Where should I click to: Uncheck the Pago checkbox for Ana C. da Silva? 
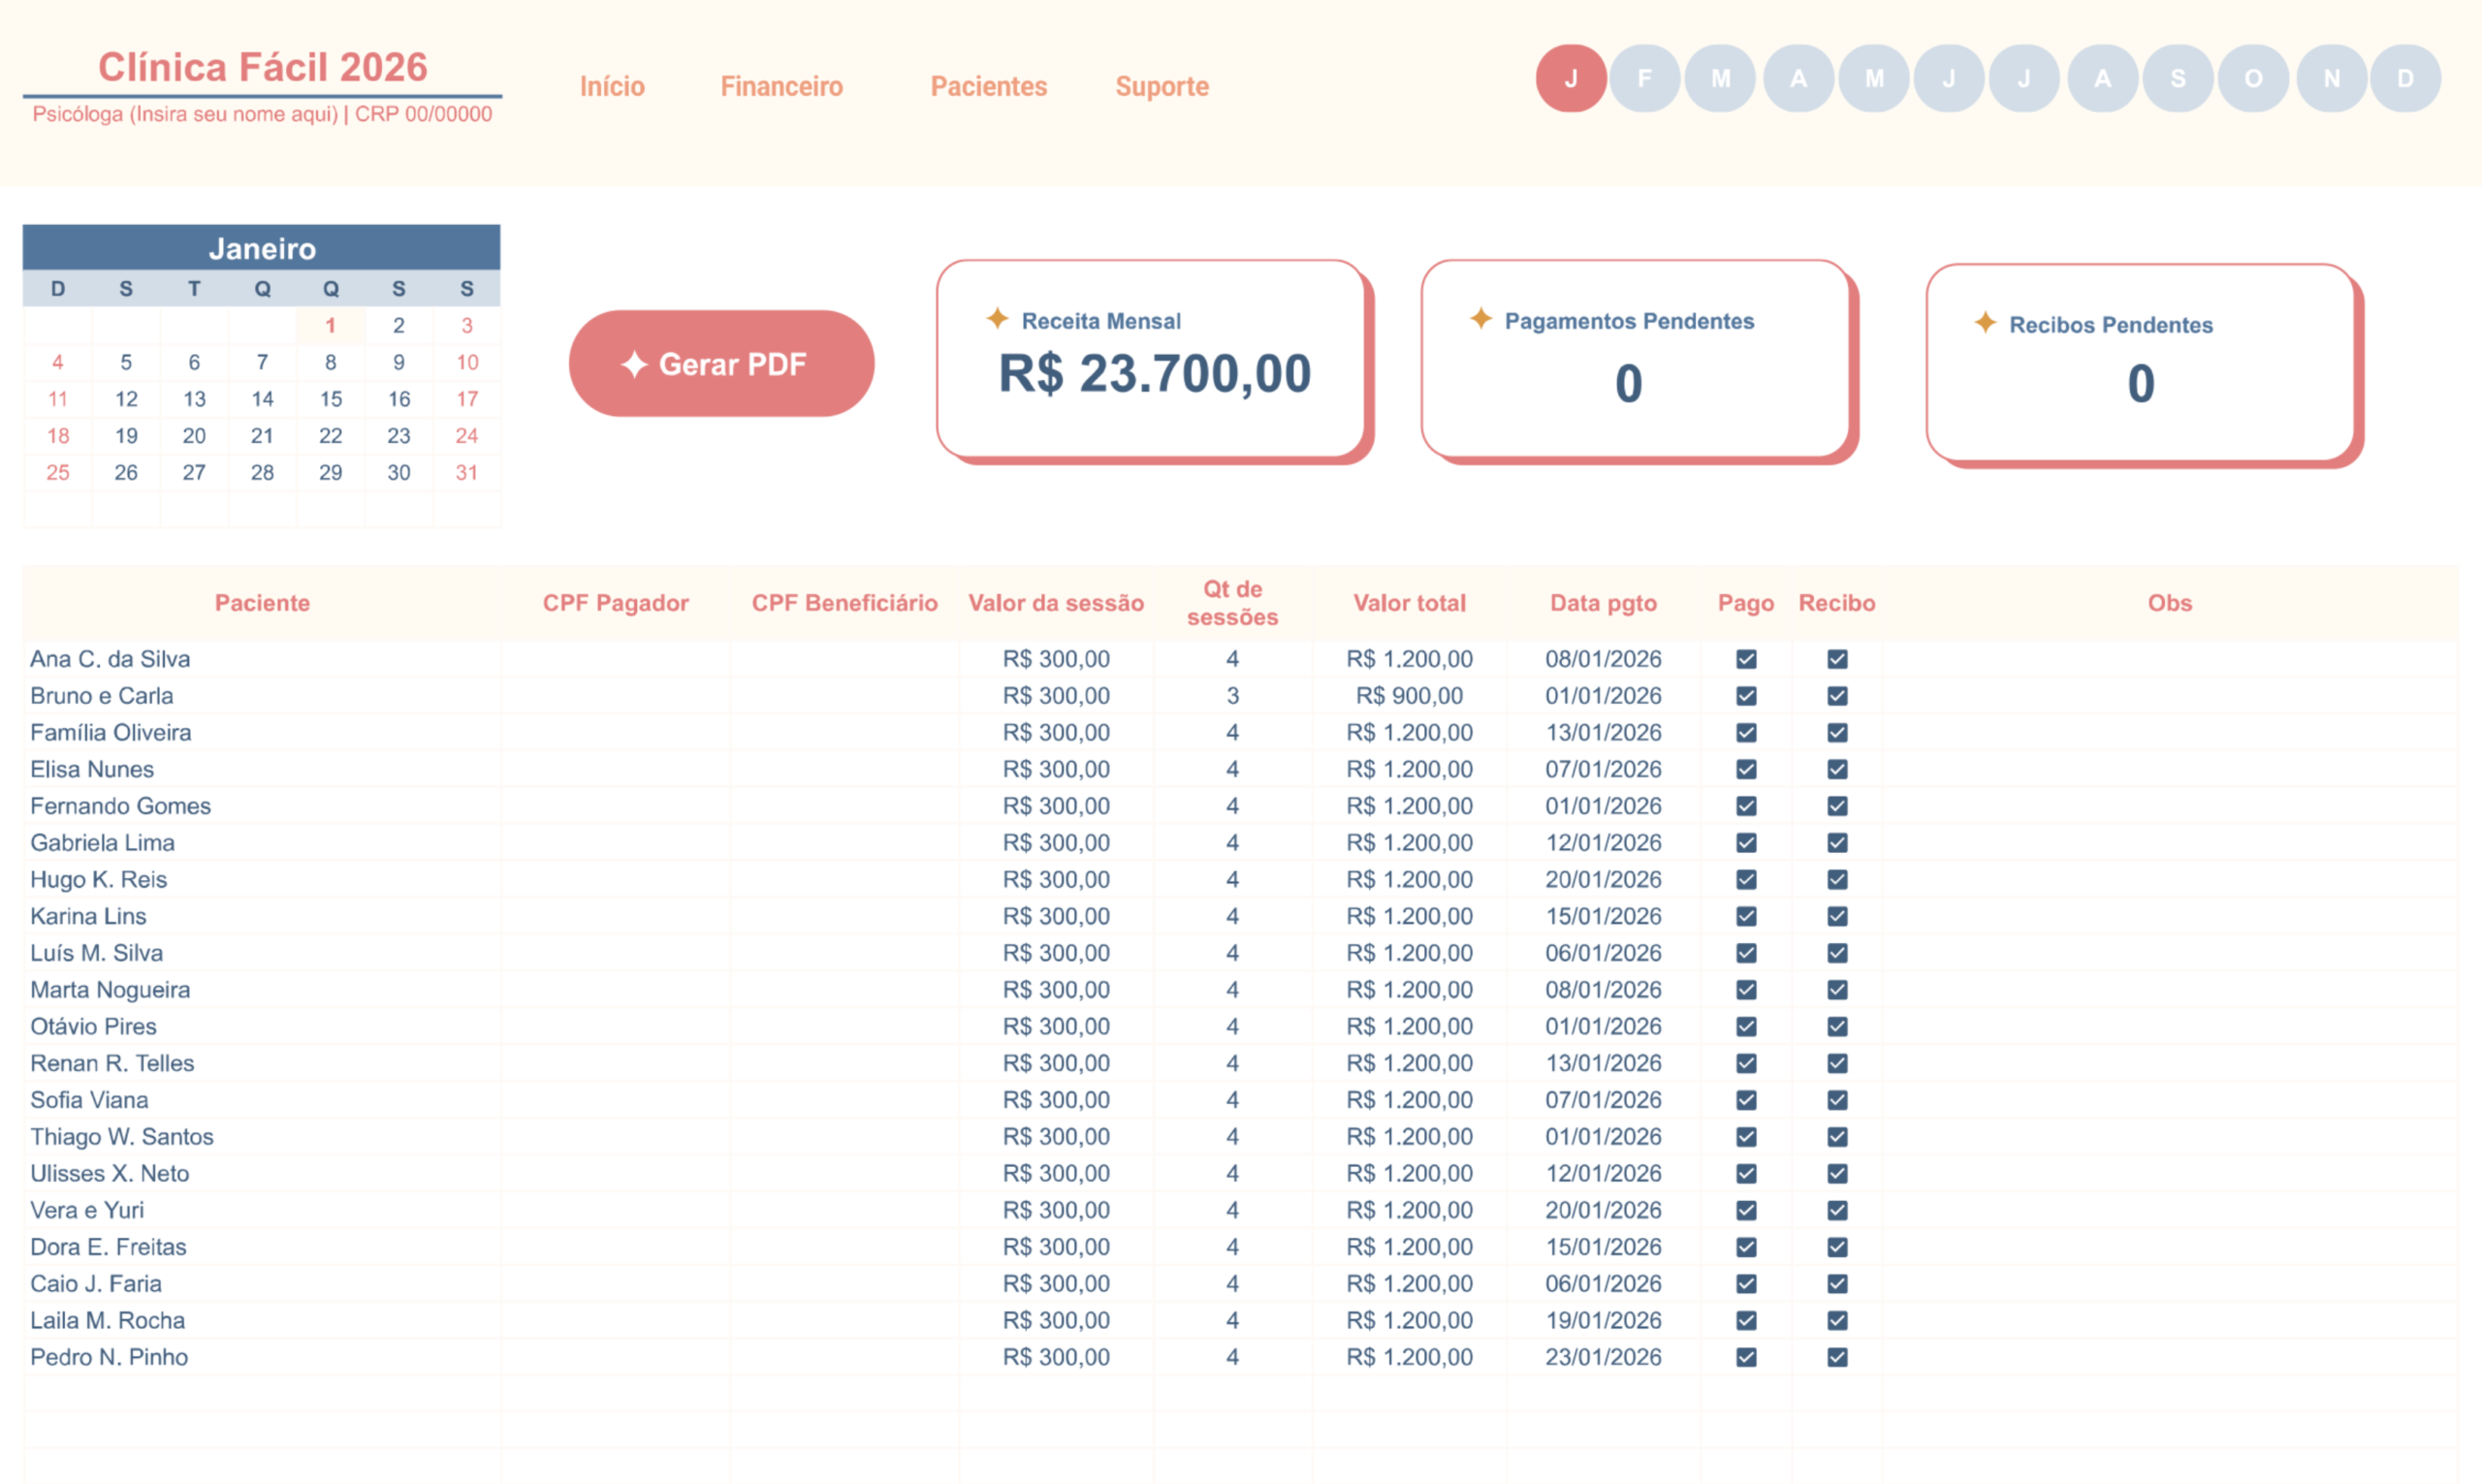click(1746, 659)
